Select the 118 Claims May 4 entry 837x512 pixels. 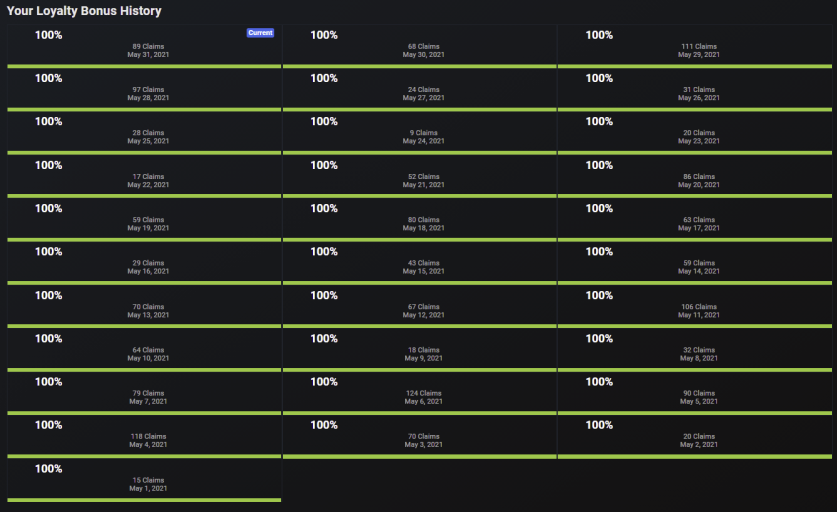[x=144, y=437]
